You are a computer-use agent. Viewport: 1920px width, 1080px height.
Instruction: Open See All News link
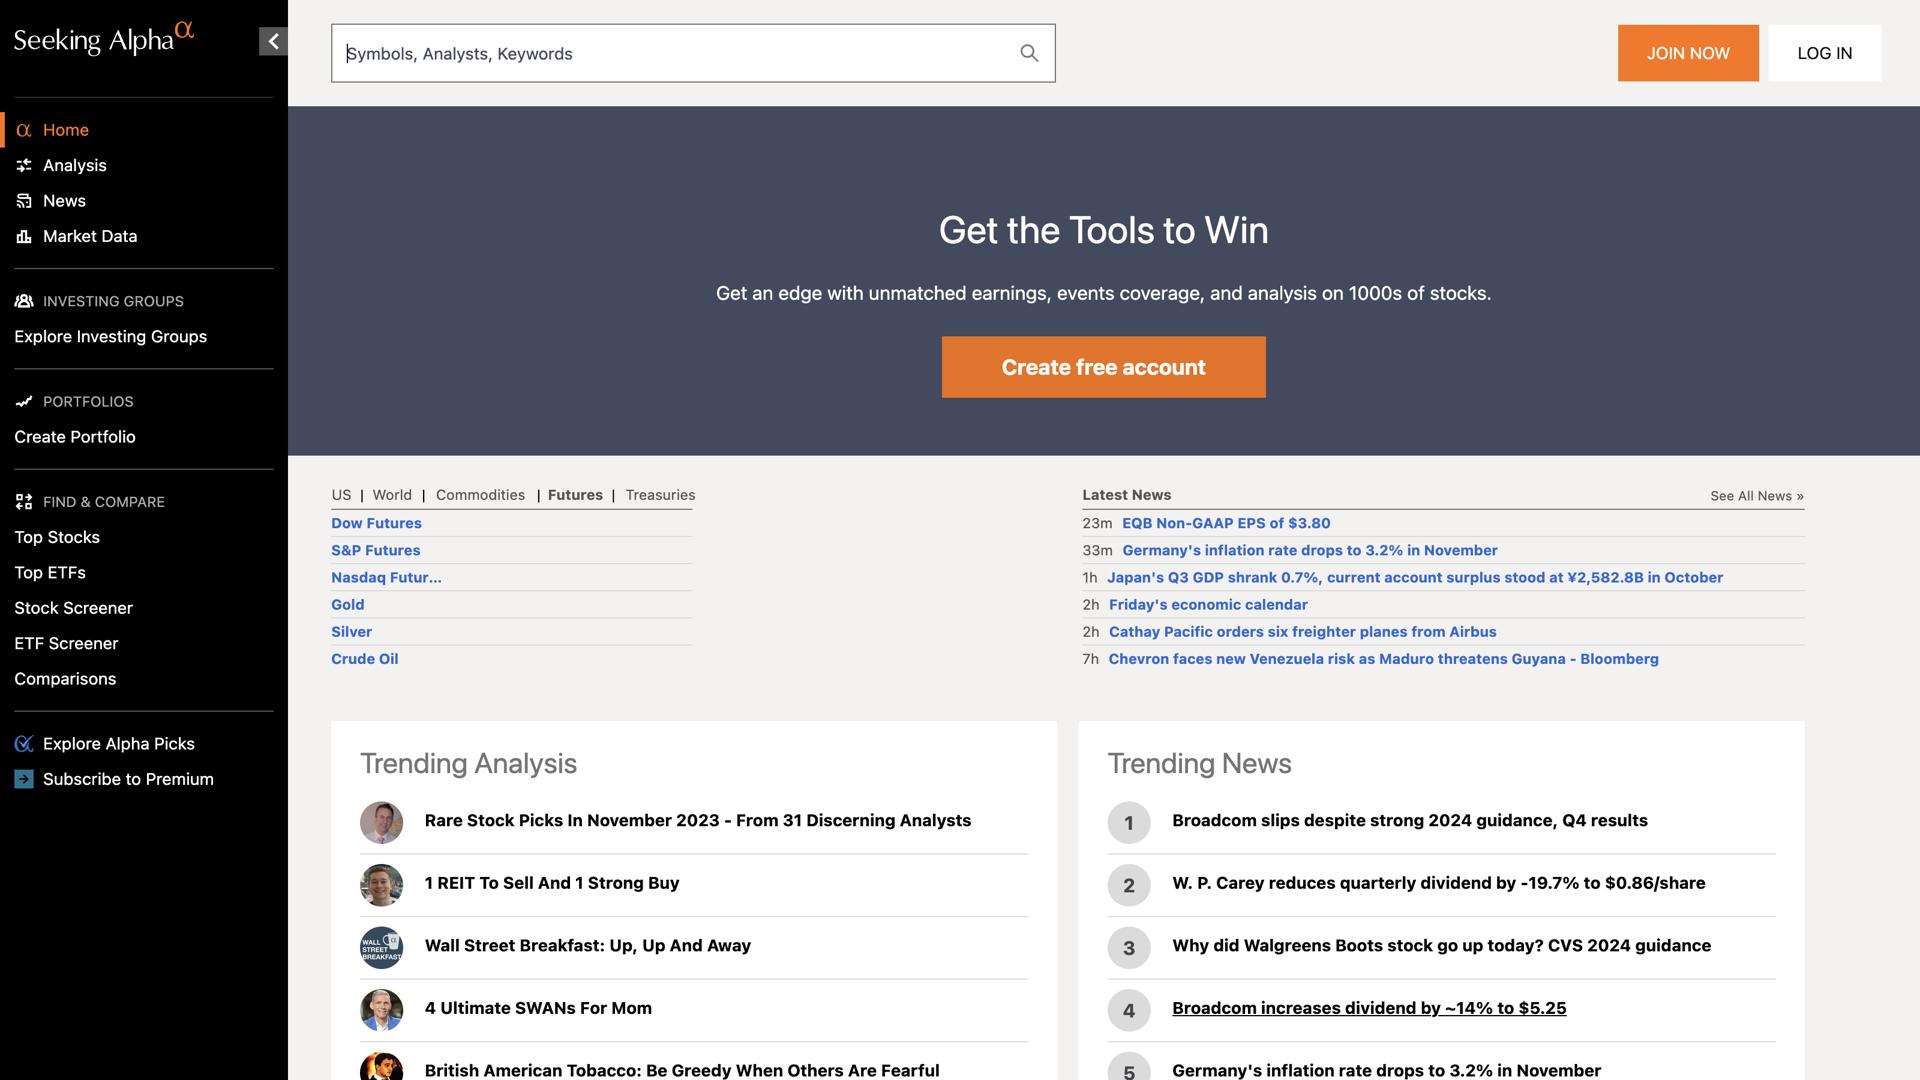pos(1756,496)
